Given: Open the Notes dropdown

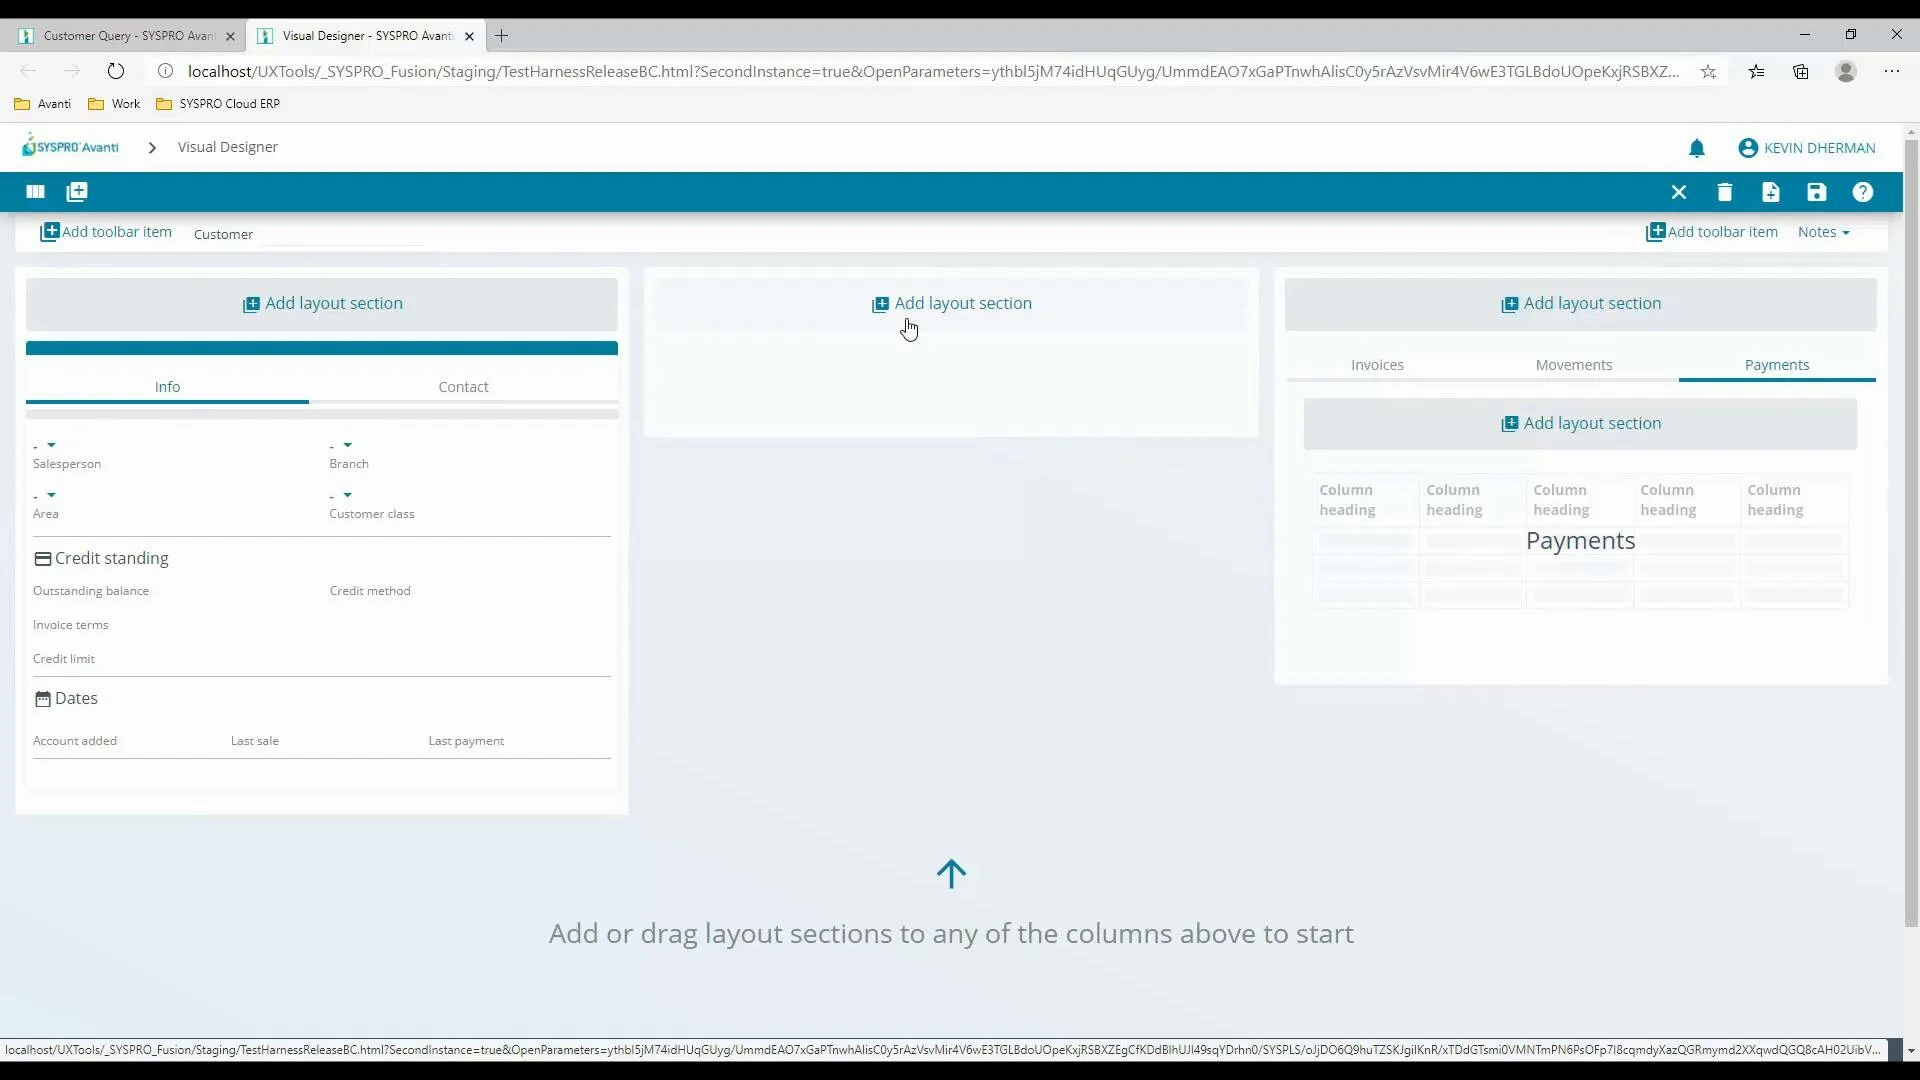Looking at the screenshot, I should pyautogui.click(x=1823, y=231).
